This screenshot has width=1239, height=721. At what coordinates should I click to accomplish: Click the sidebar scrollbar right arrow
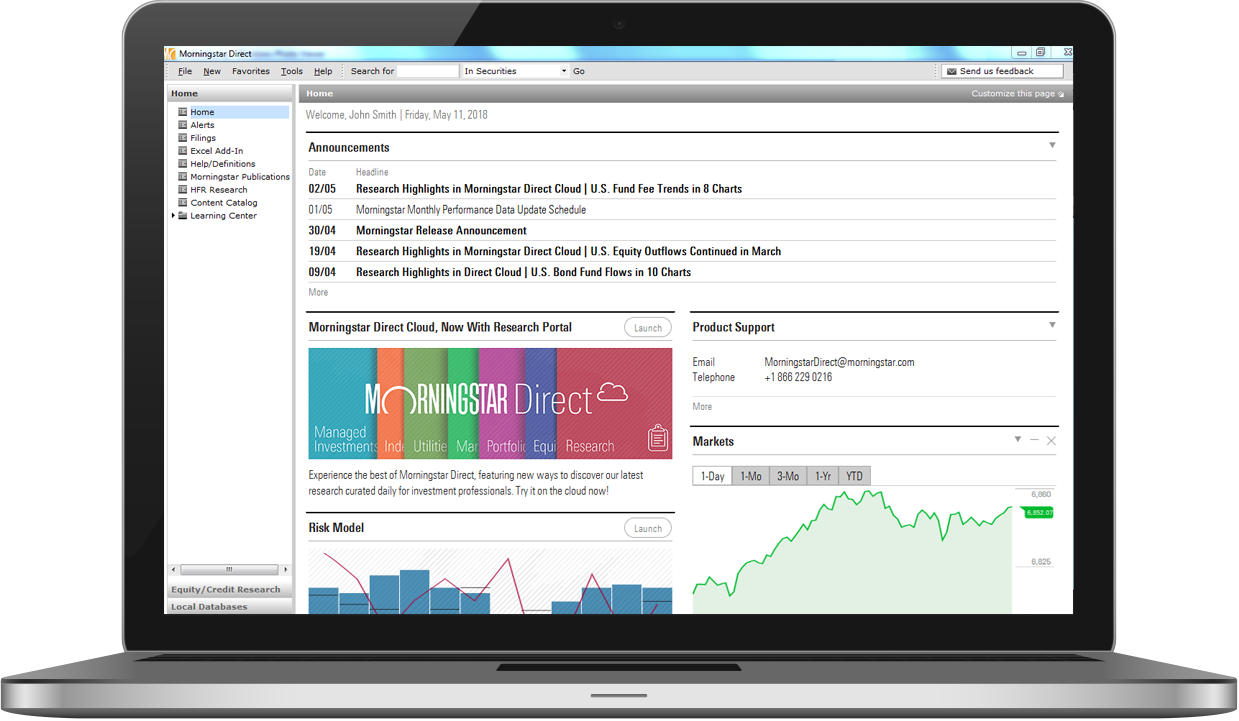tap(284, 569)
